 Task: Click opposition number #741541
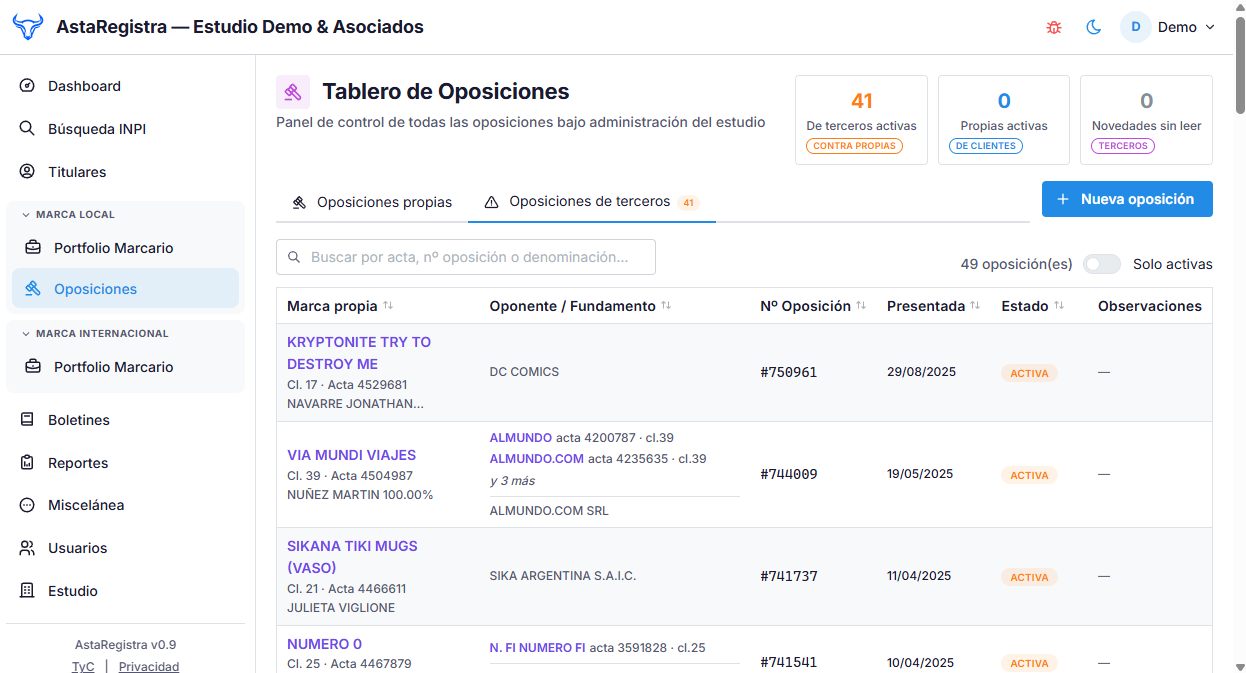tap(788, 662)
